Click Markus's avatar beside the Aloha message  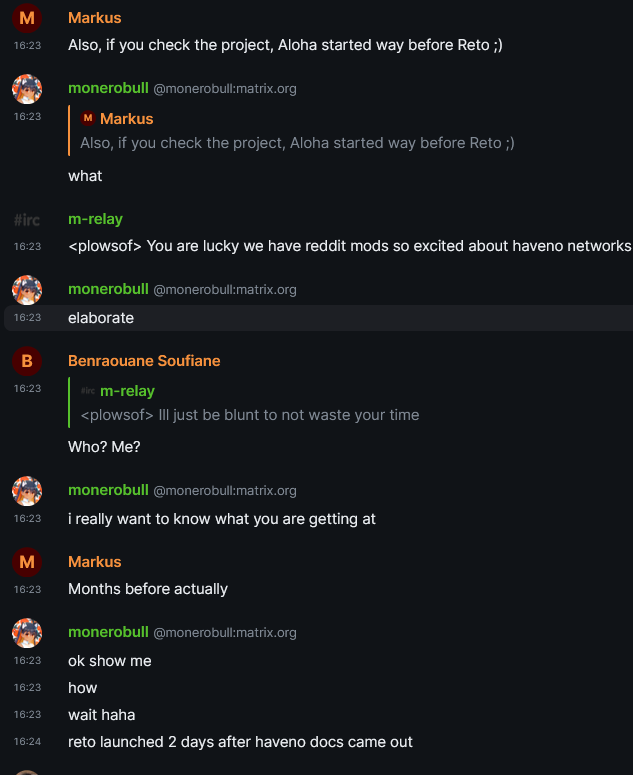pyautogui.click(x=27, y=18)
